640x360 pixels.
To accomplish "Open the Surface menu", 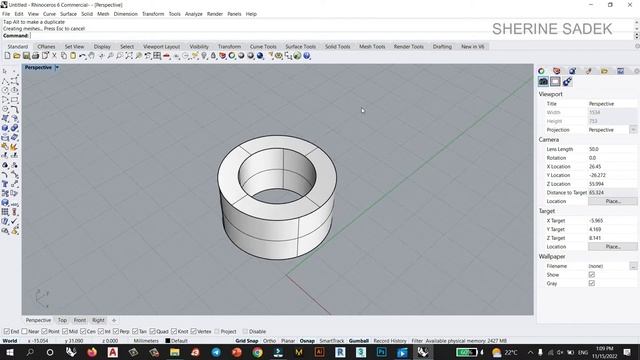I will (x=68, y=14).
